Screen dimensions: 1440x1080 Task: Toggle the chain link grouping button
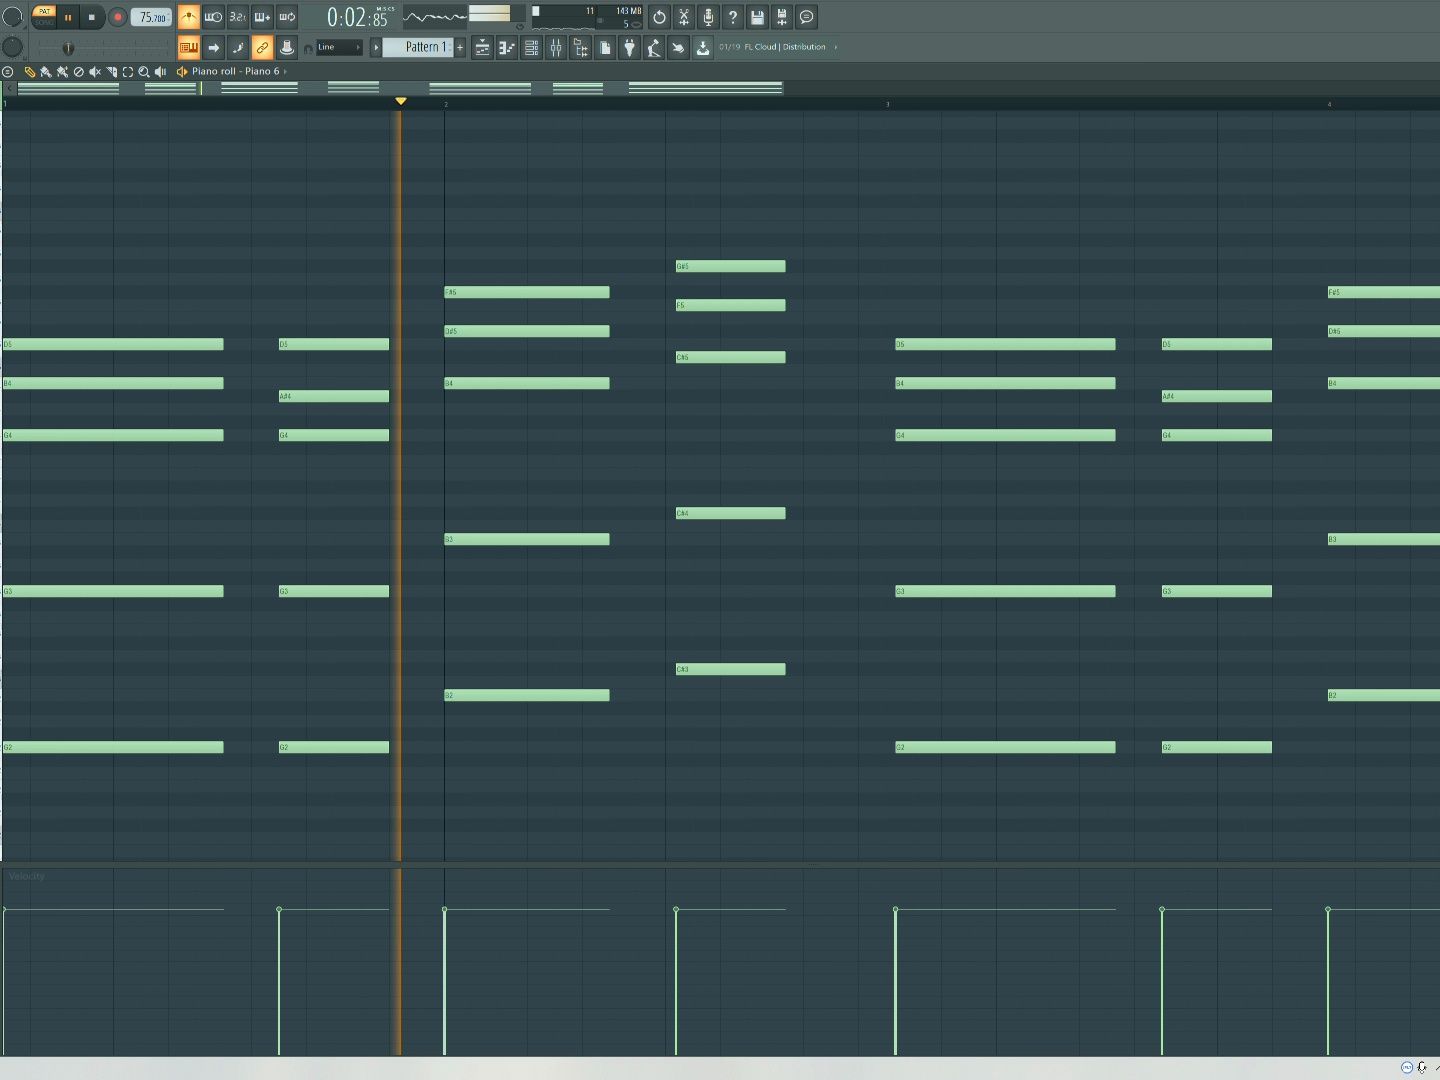click(262, 47)
